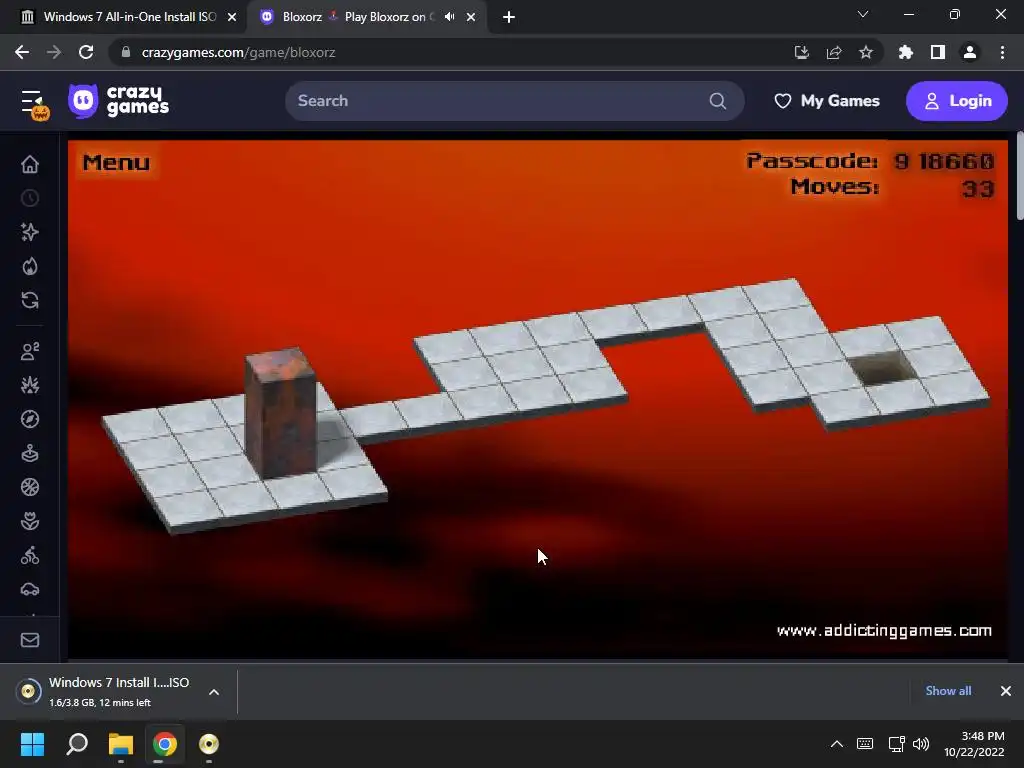Toggle the Chrome side panel
The image size is (1024, 768).
click(938, 52)
